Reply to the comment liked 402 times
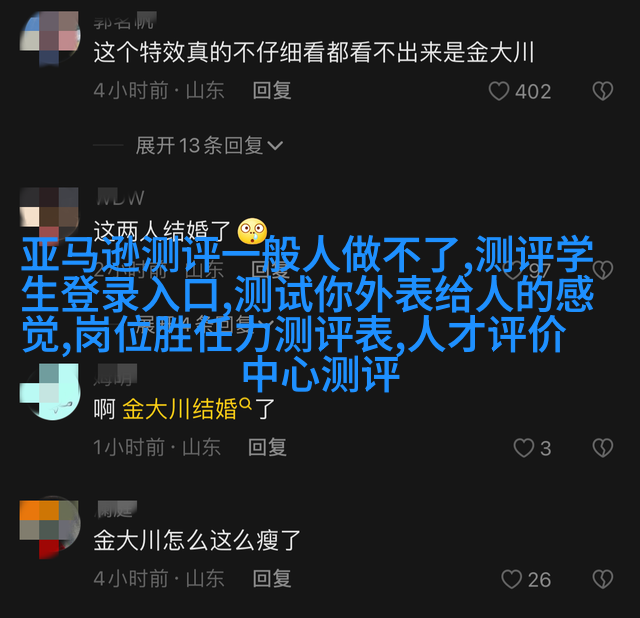The width and height of the screenshot is (640, 618). coord(272,91)
